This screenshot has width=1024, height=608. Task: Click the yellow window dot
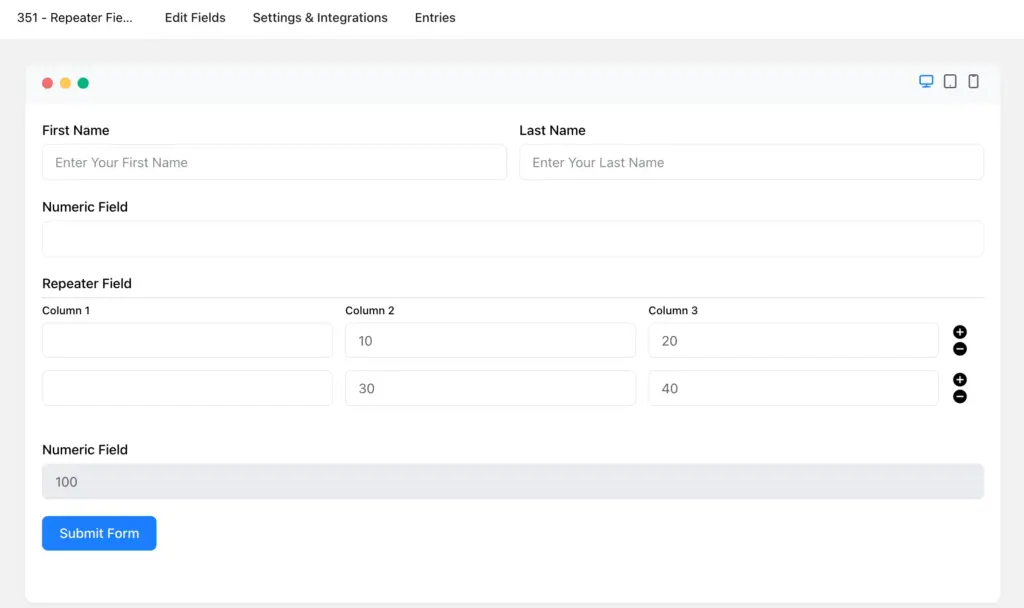click(65, 83)
